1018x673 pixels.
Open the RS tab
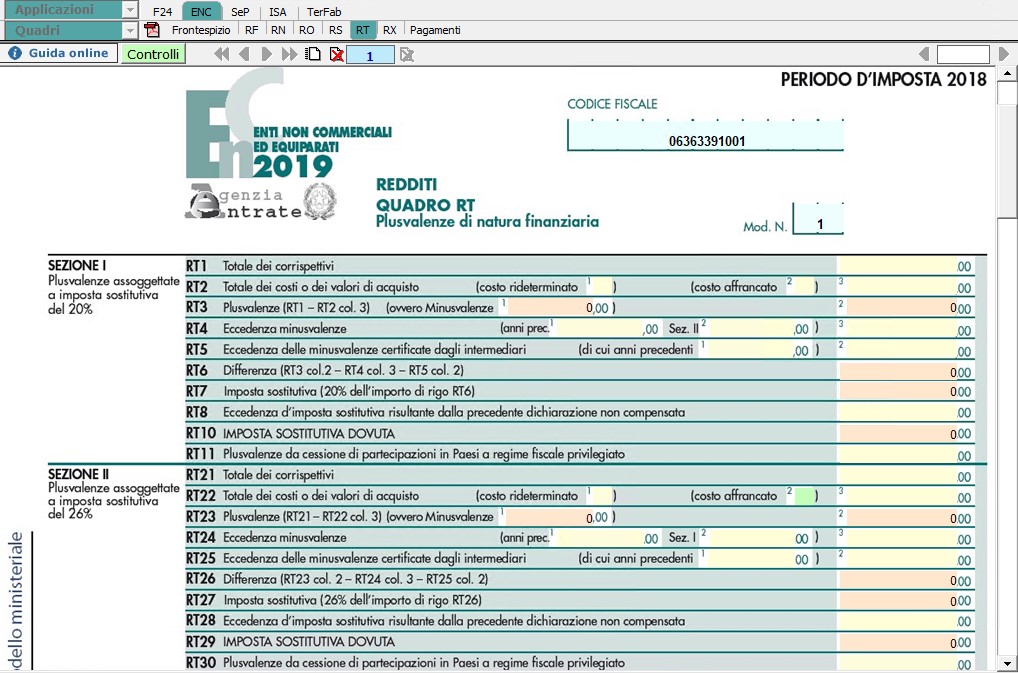pos(336,30)
